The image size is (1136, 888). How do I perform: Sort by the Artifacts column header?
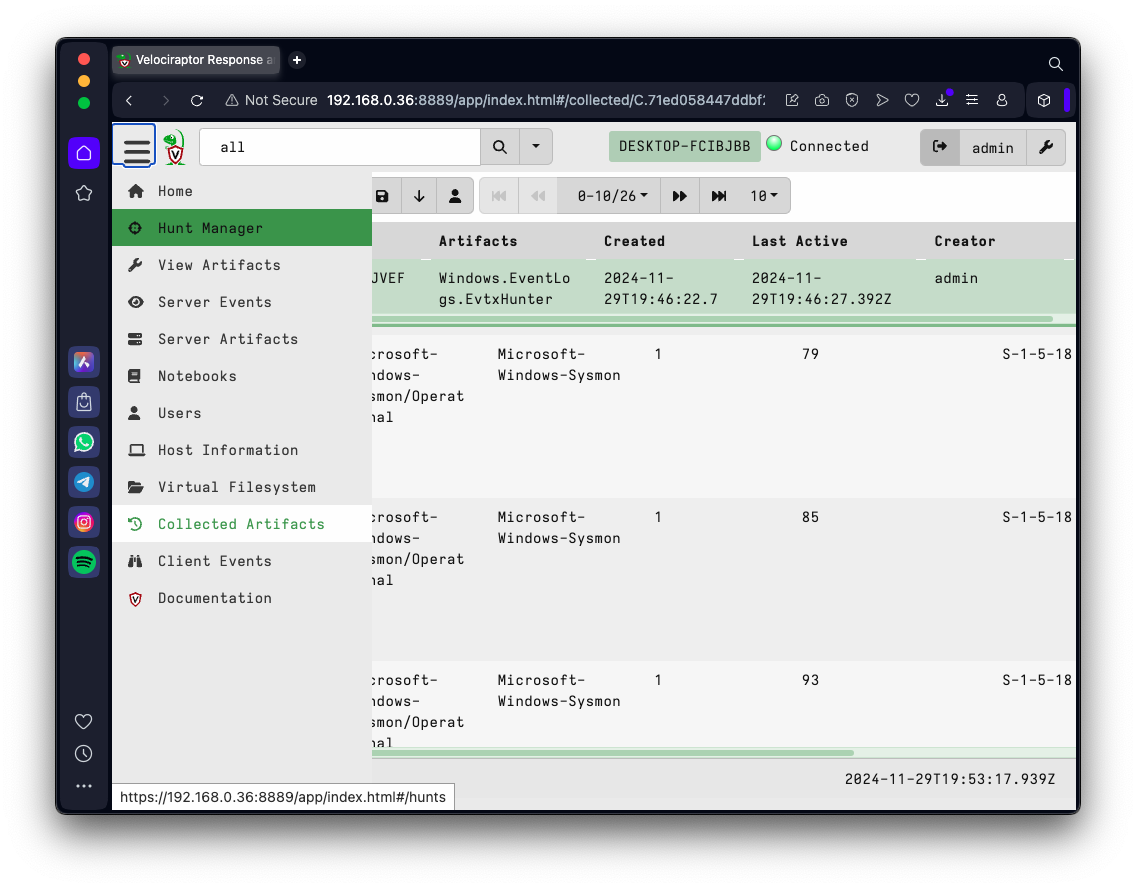tap(478, 241)
